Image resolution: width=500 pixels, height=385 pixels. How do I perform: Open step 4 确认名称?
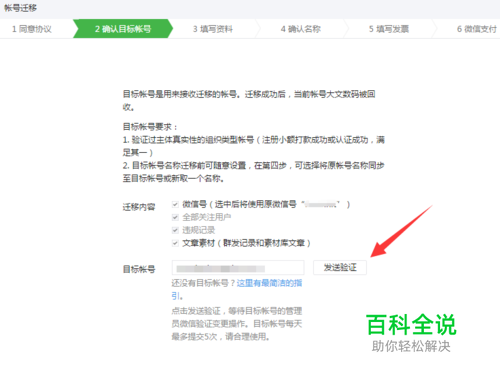(x=301, y=29)
